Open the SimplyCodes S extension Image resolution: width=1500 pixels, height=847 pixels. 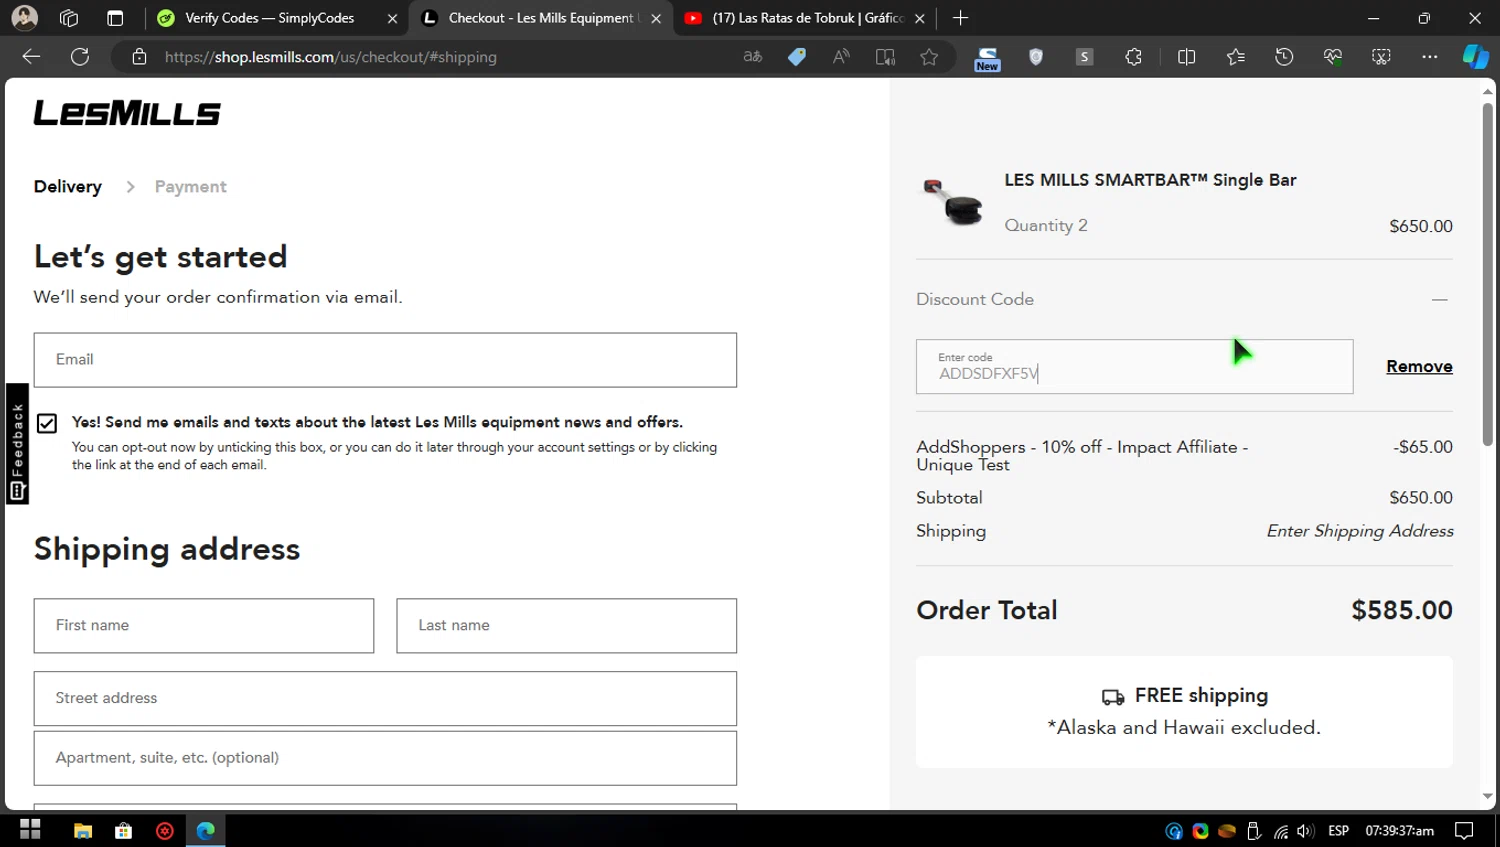pos(1084,57)
